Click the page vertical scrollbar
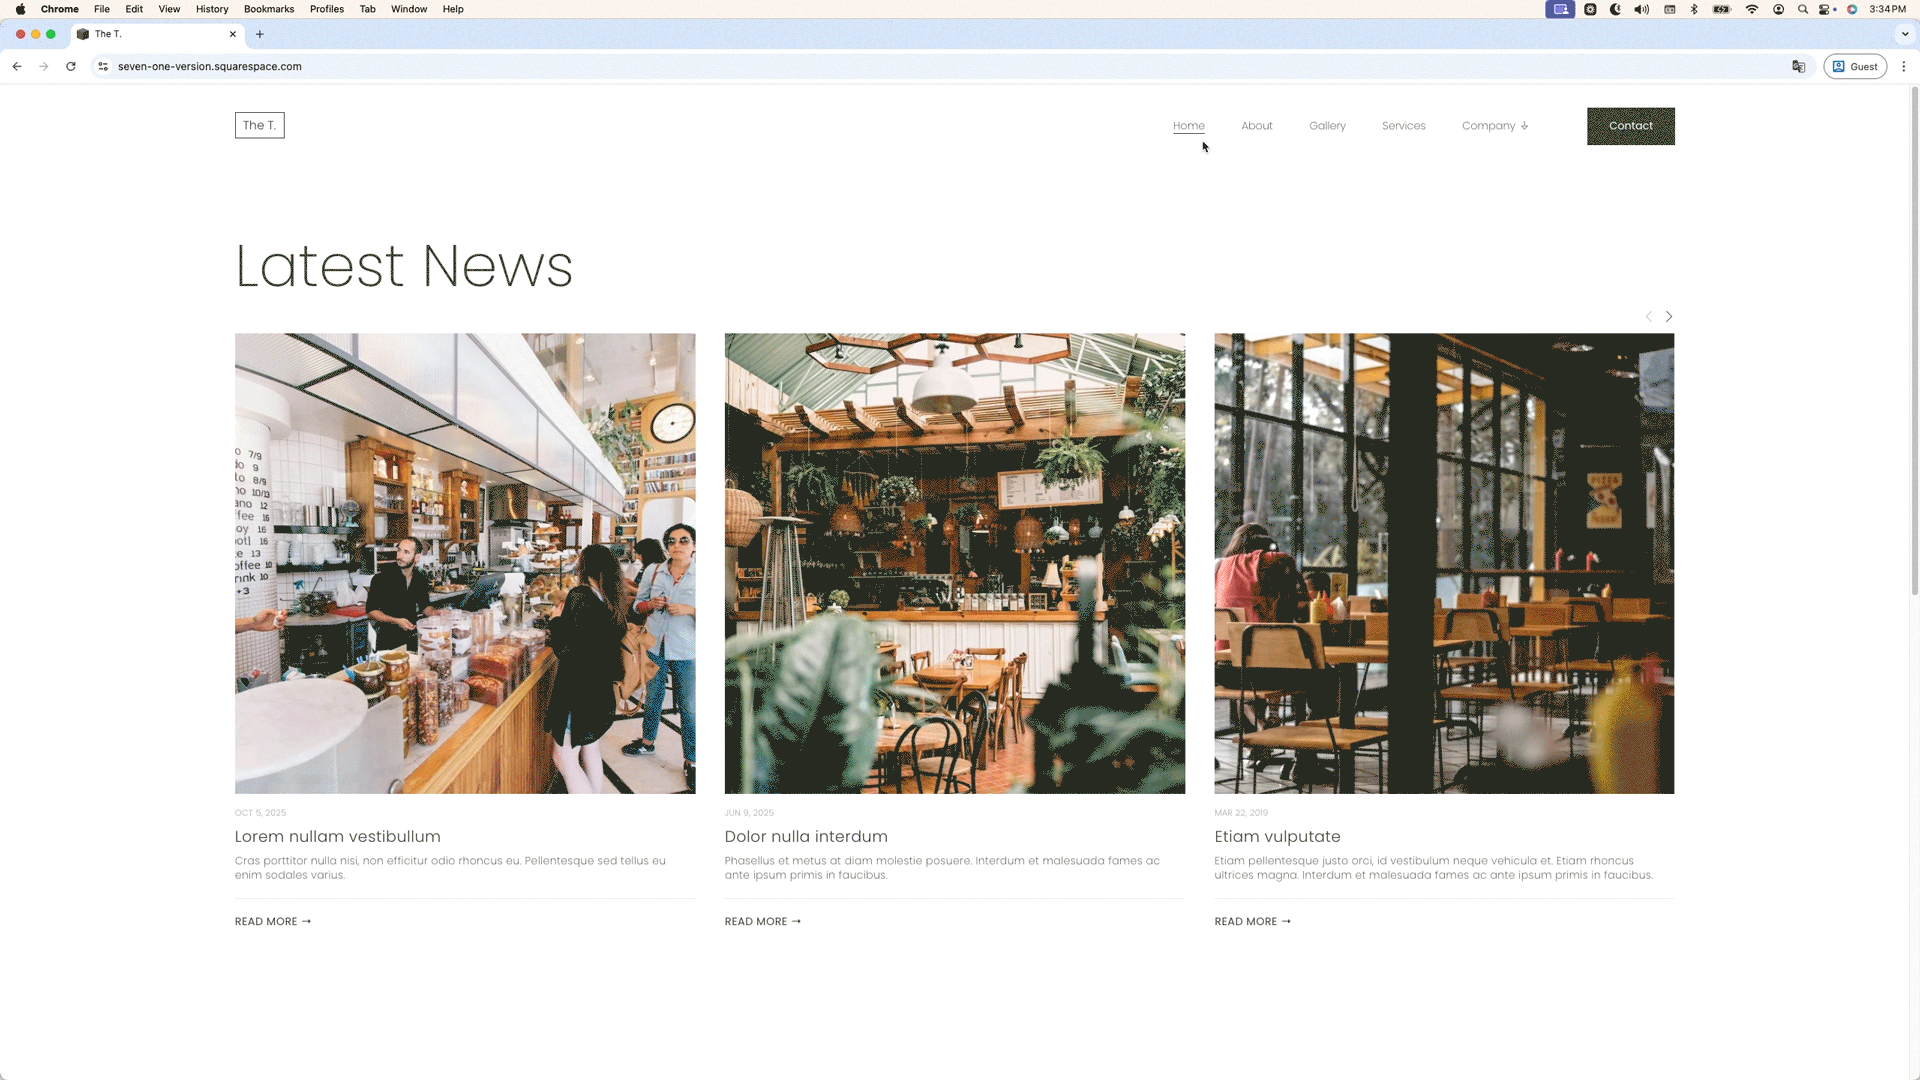The image size is (1920, 1080). click(x=1914, y=340)
